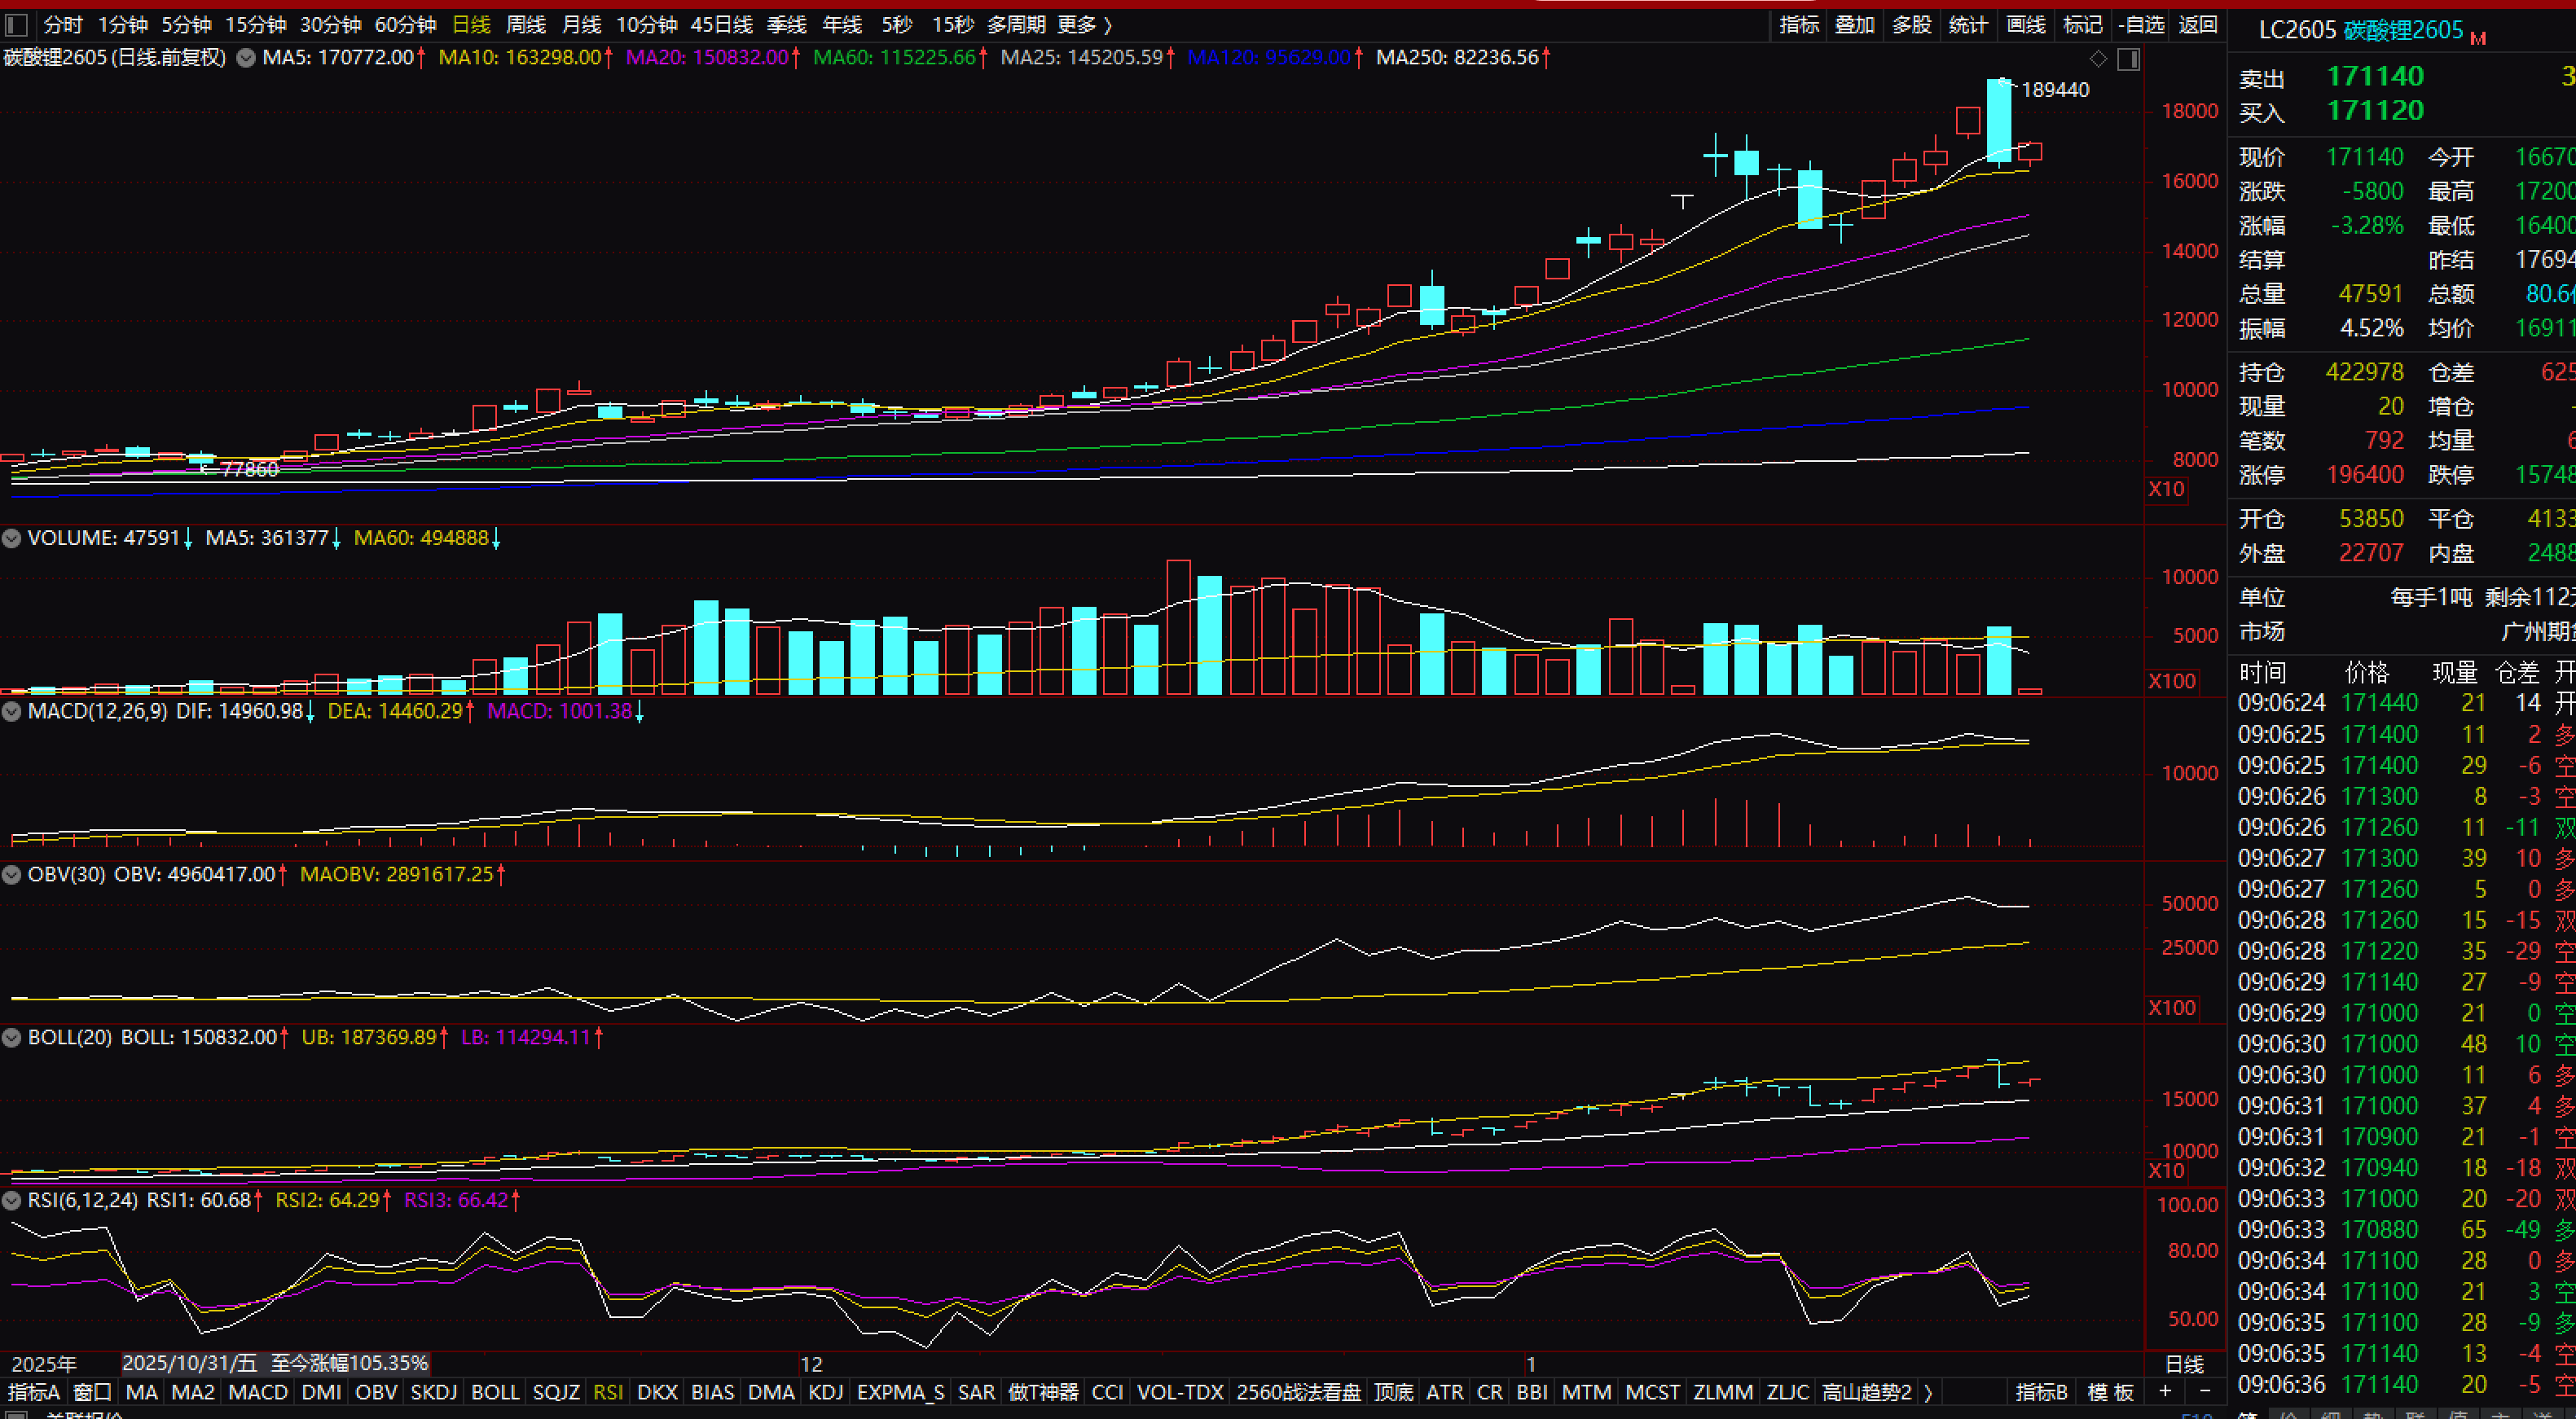Click the minus zoom-out button at bottom right
The width and height of the screenshot is (2576, 1419).
2205,1391
